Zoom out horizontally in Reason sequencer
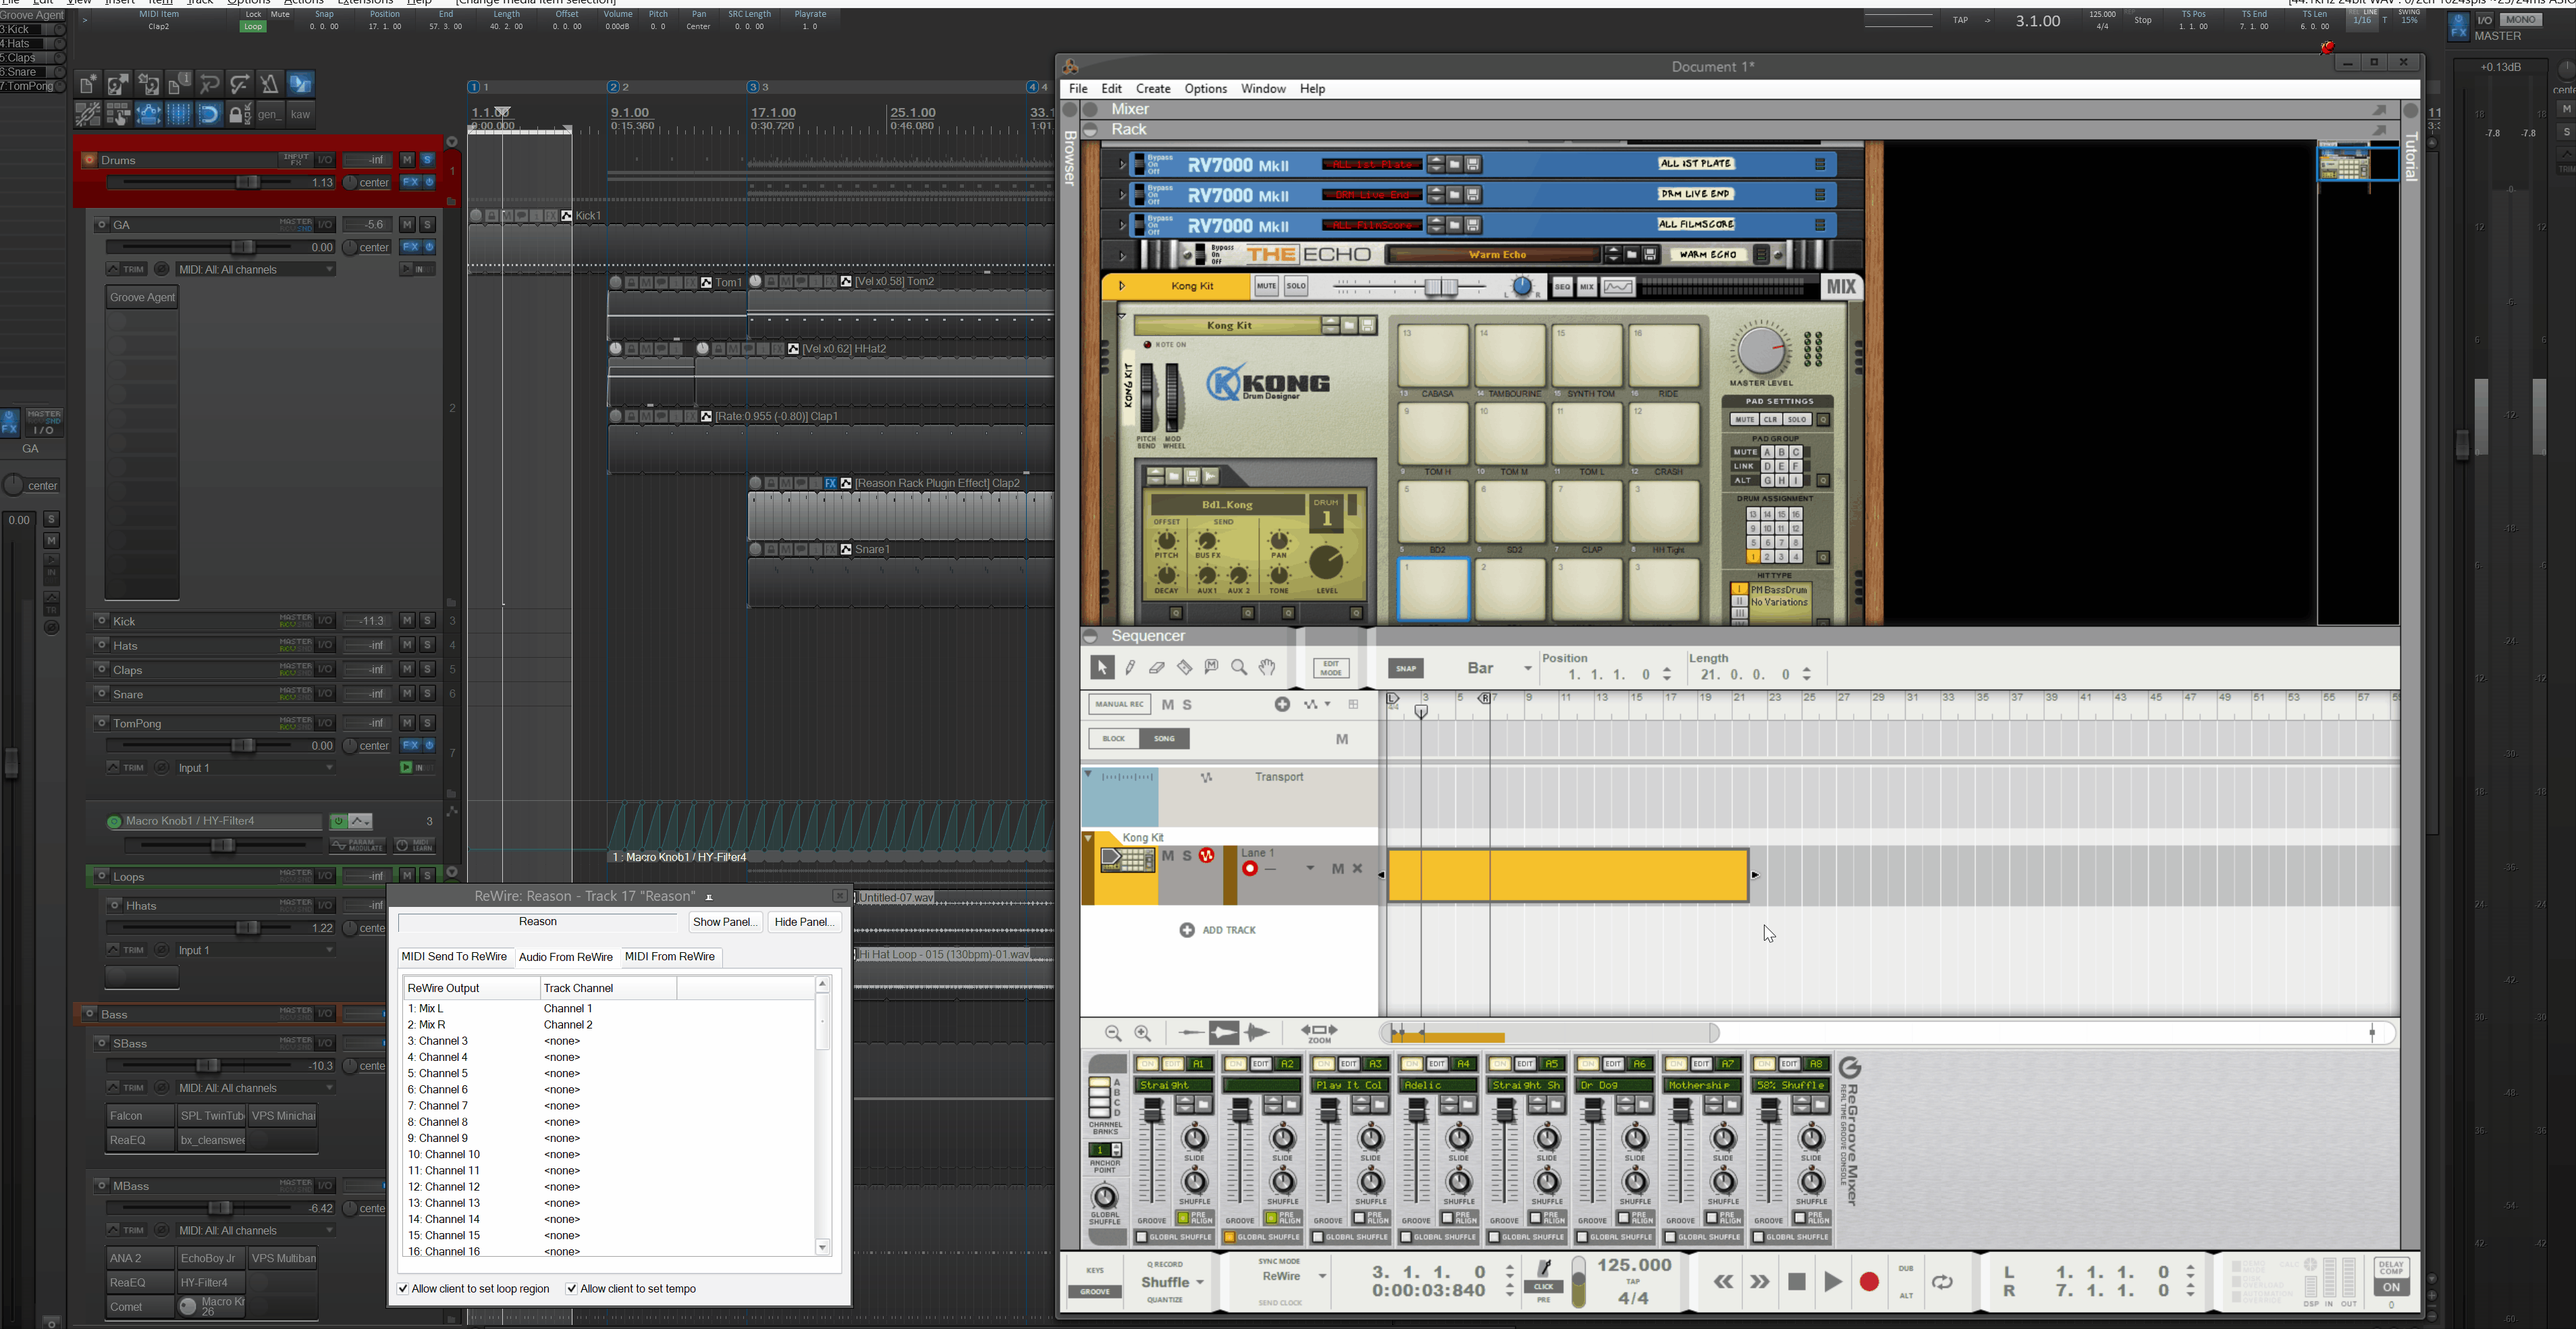Viewport: 2576px width, 1329px height. point(1113,1033)
